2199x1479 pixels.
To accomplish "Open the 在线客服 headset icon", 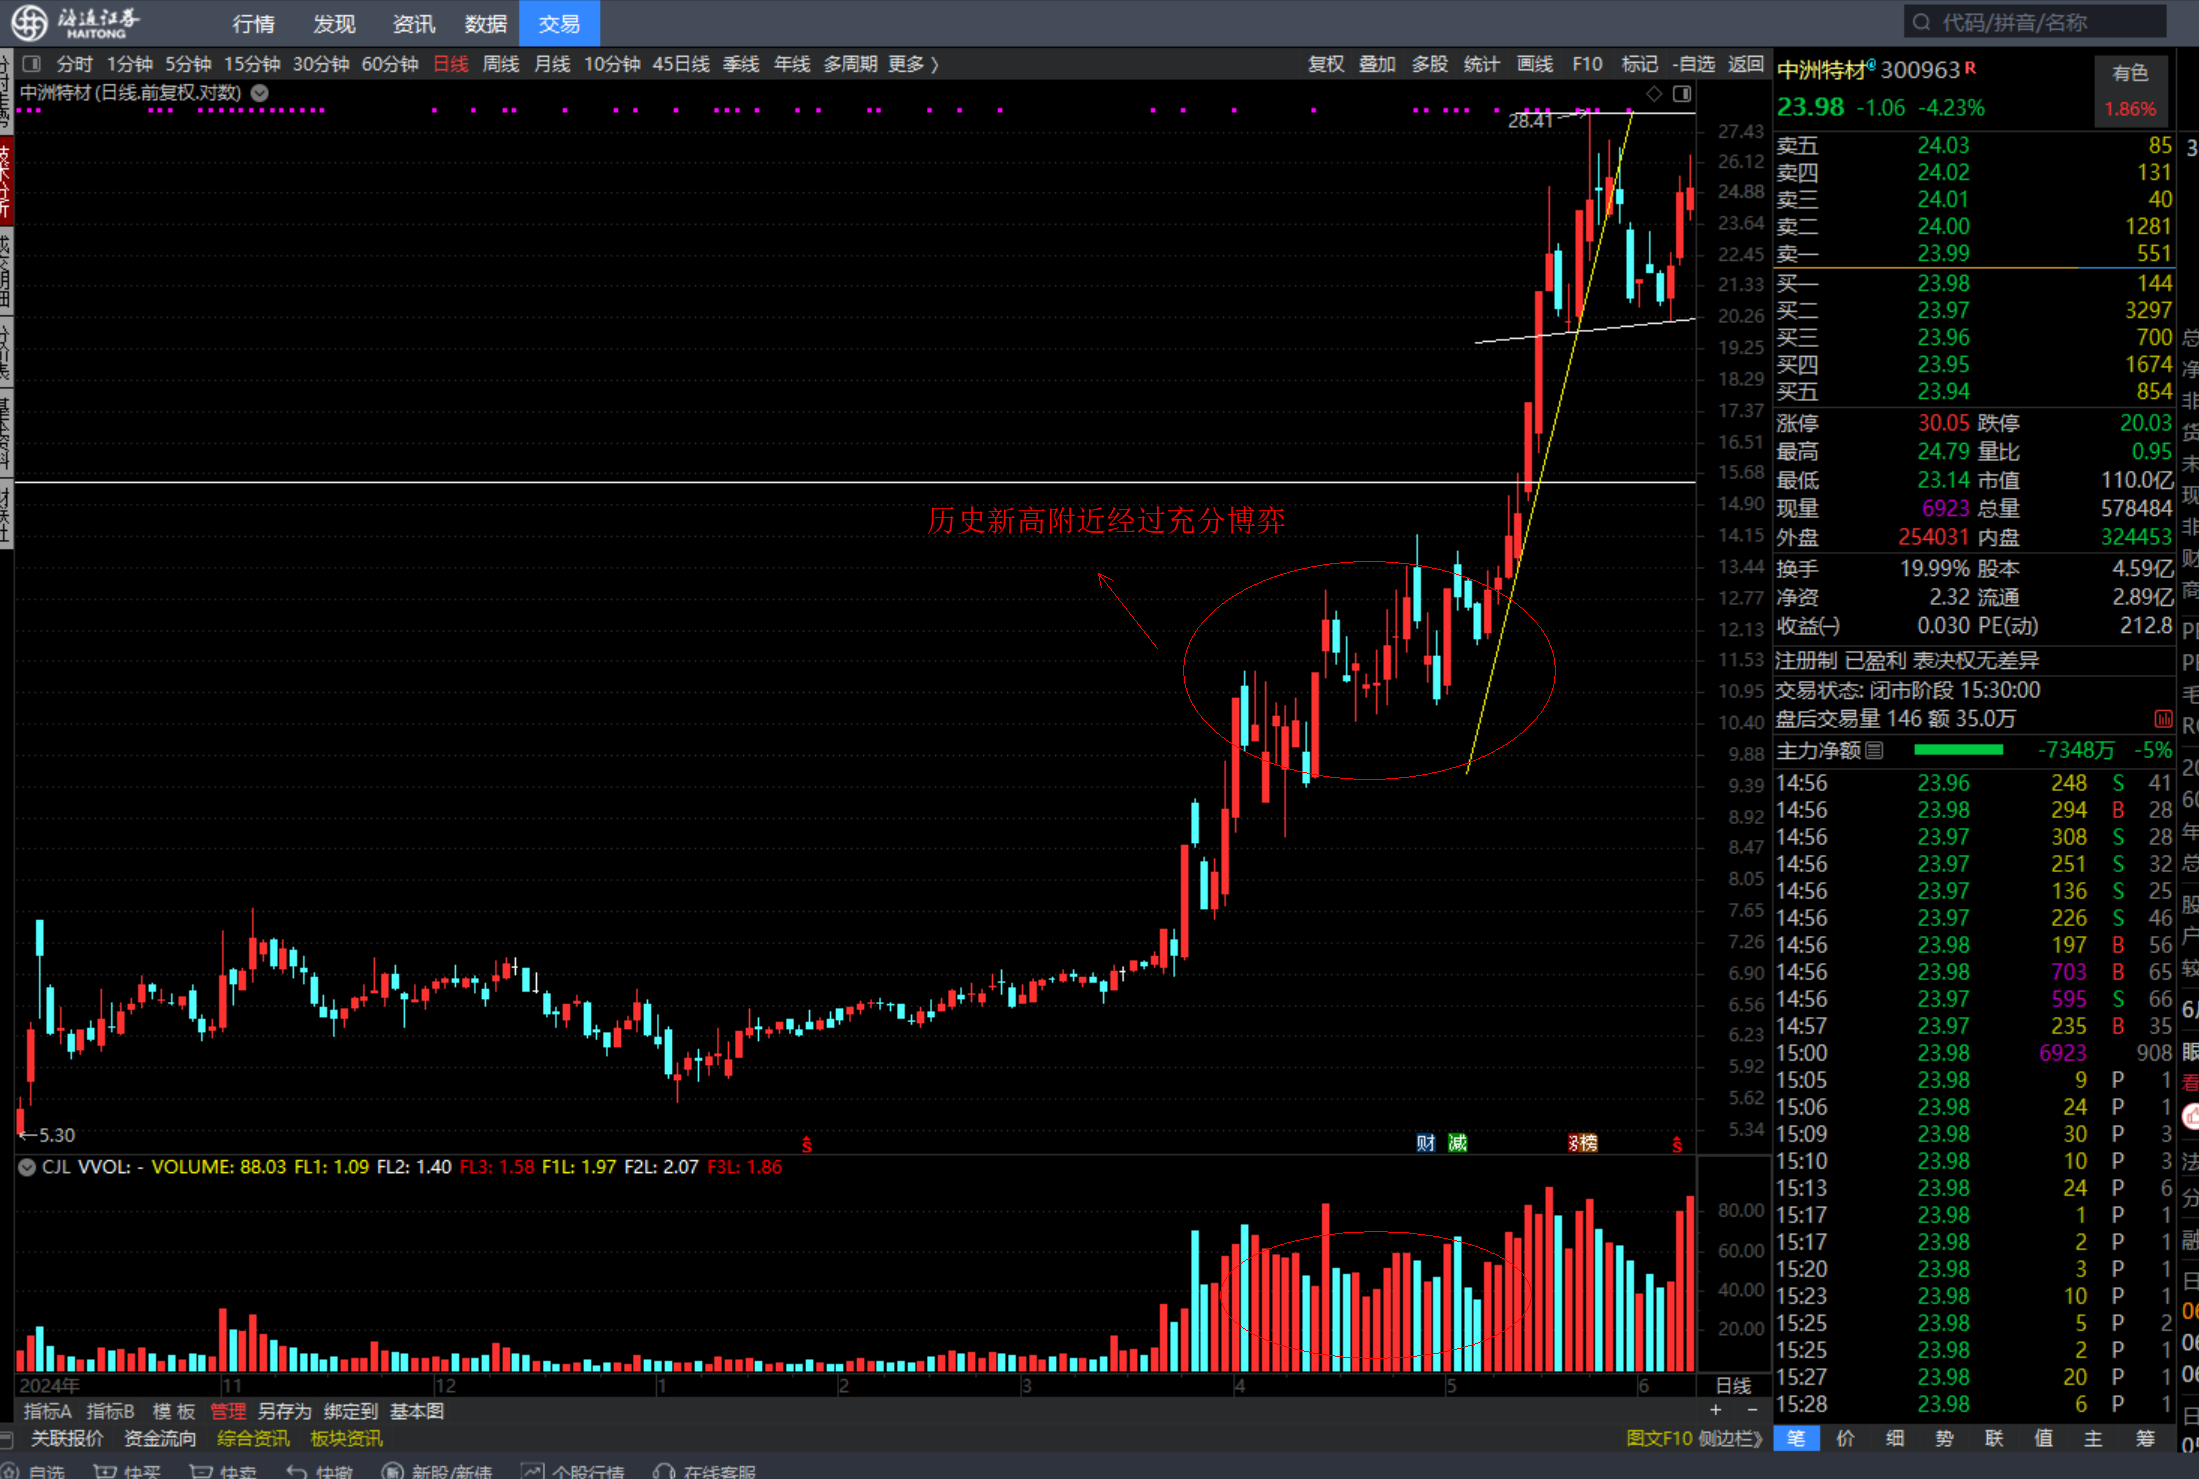I will pyautogui.click(x=663, y=1471).
